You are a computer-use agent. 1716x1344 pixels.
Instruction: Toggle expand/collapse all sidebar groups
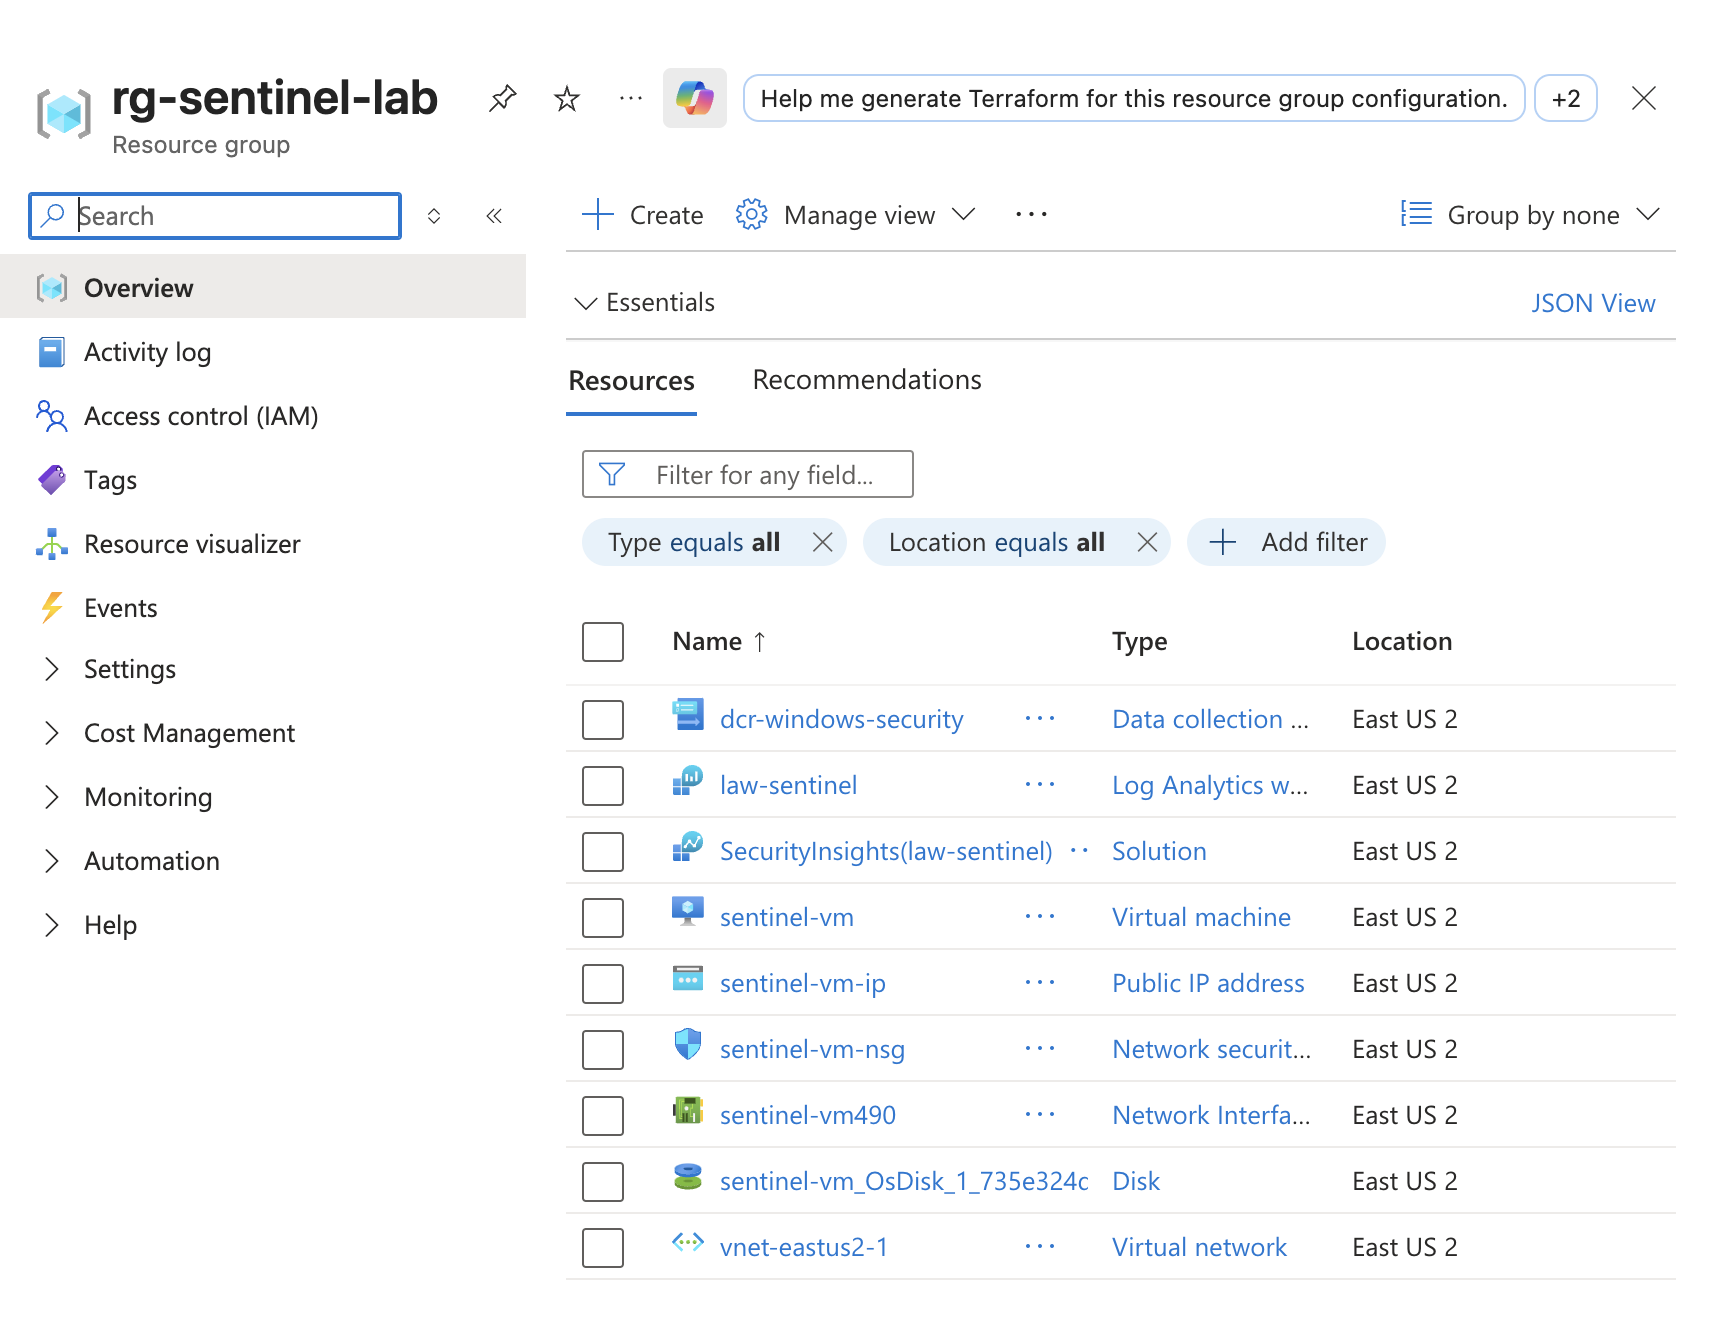coord(434,216)
